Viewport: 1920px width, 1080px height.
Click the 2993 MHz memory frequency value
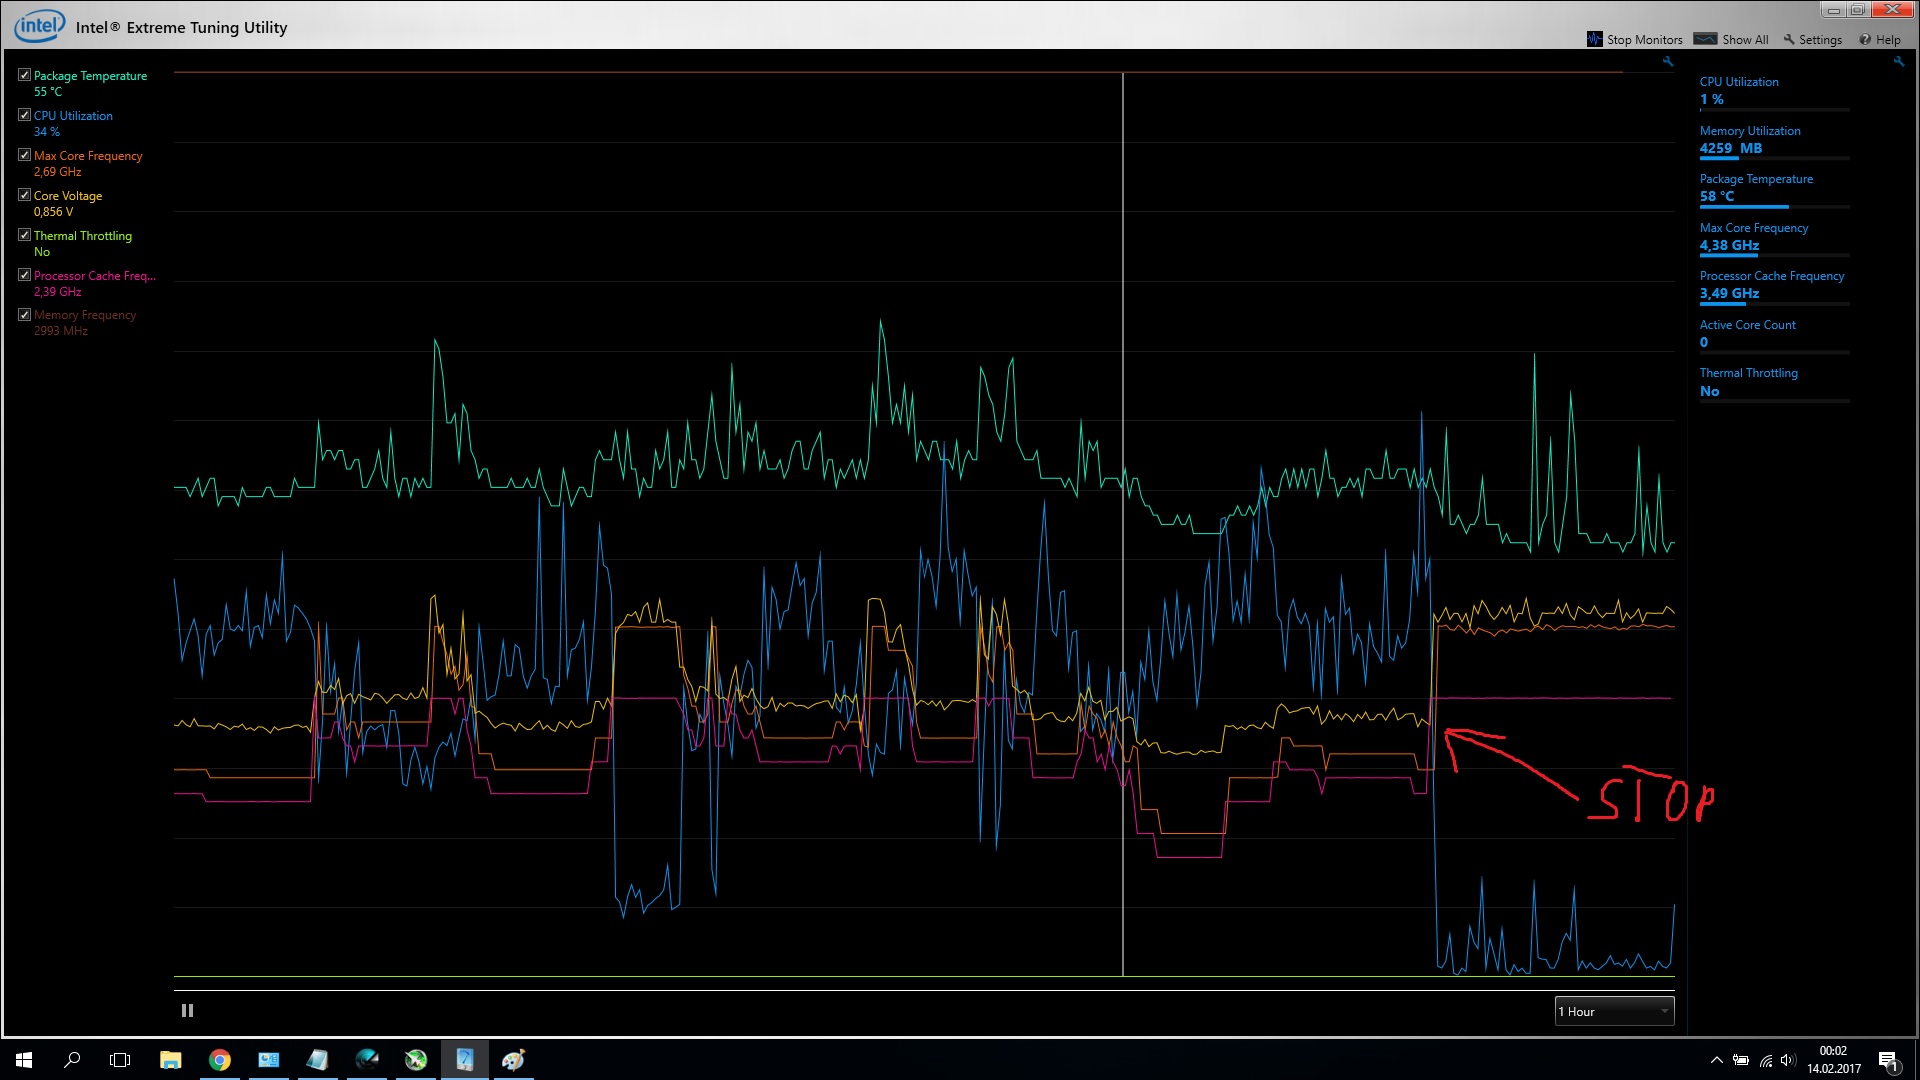click(x=61, y=331)
